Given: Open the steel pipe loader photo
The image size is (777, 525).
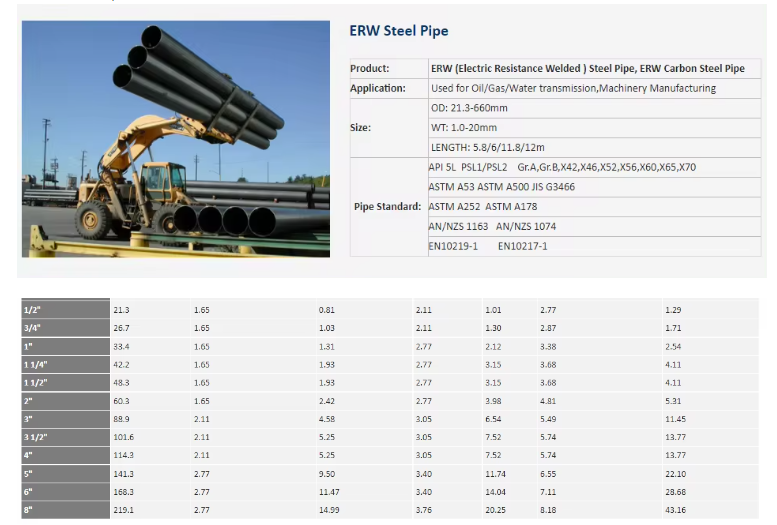Looking at the screenshot, I should click(x=176, y=139).
